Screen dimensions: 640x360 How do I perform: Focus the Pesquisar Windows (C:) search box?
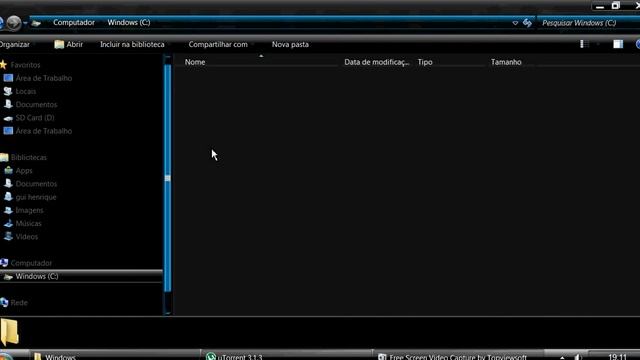pyautogui.click(x=588, y=23)
